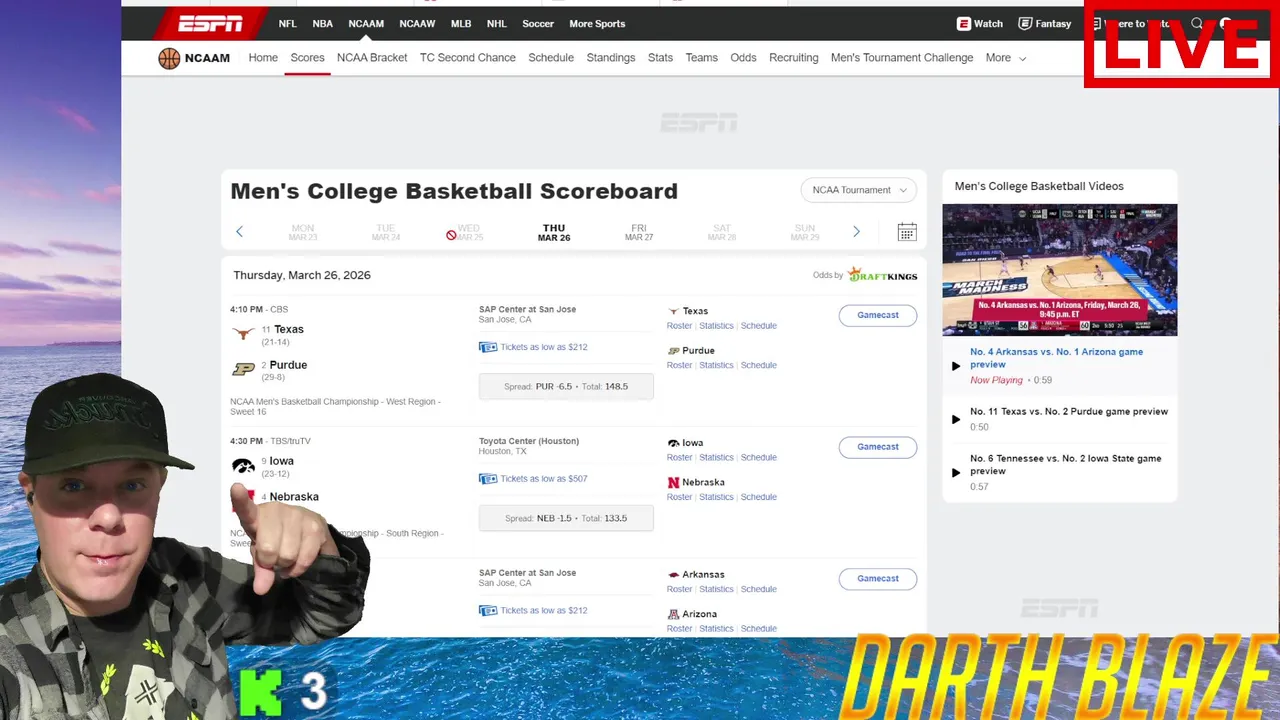This screenshot has height=720, width=1280.
Task: Click Tickets as low as $507
Action: [544, 479]
